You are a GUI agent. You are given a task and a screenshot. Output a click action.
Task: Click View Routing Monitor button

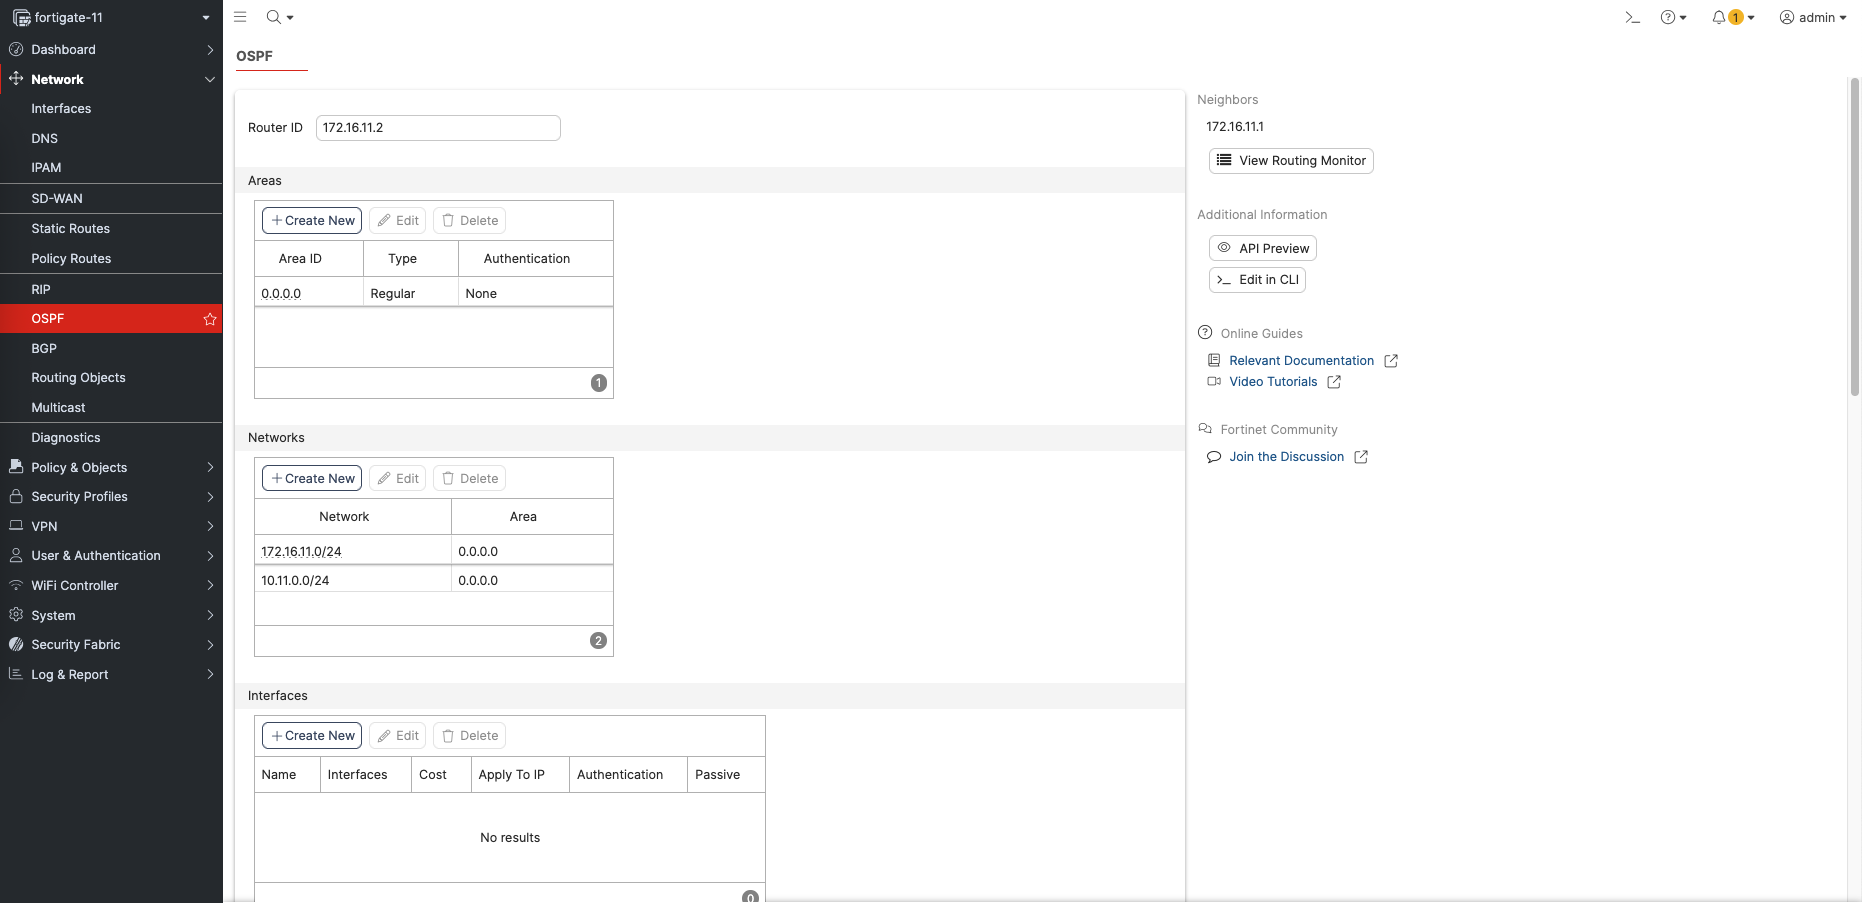click(1290, 161)
